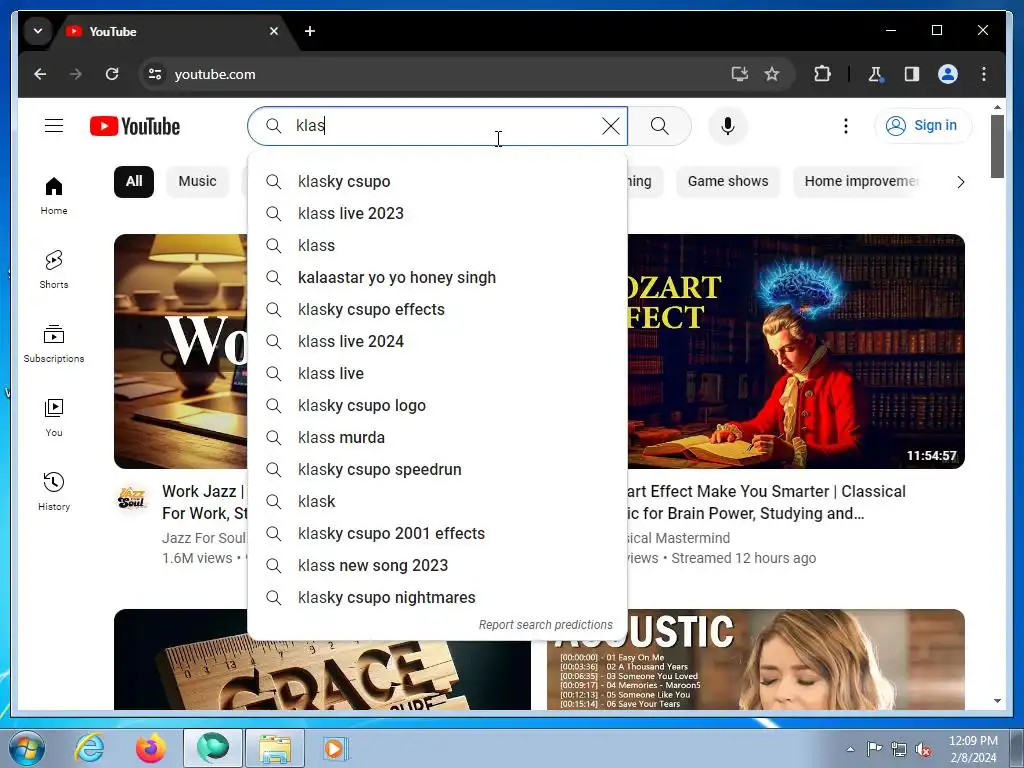The image size is (1024, 768).
Task: Choose suggestion 'klass'
Action: pyautogui.click(x=438, y=246)
